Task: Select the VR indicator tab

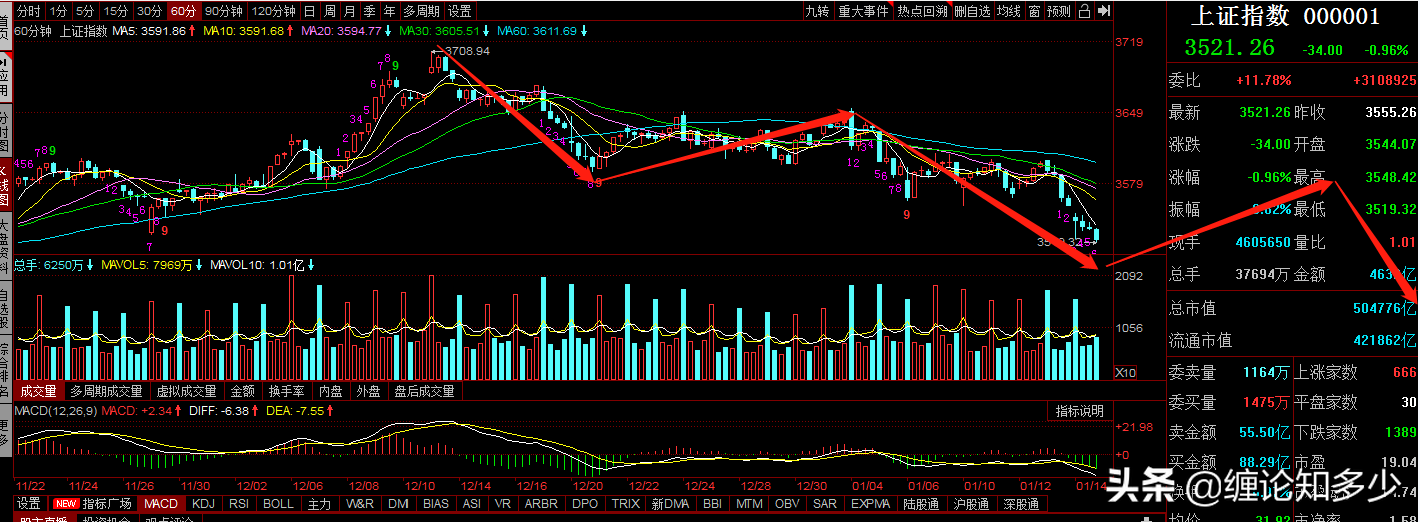Action: coord(504,504)
